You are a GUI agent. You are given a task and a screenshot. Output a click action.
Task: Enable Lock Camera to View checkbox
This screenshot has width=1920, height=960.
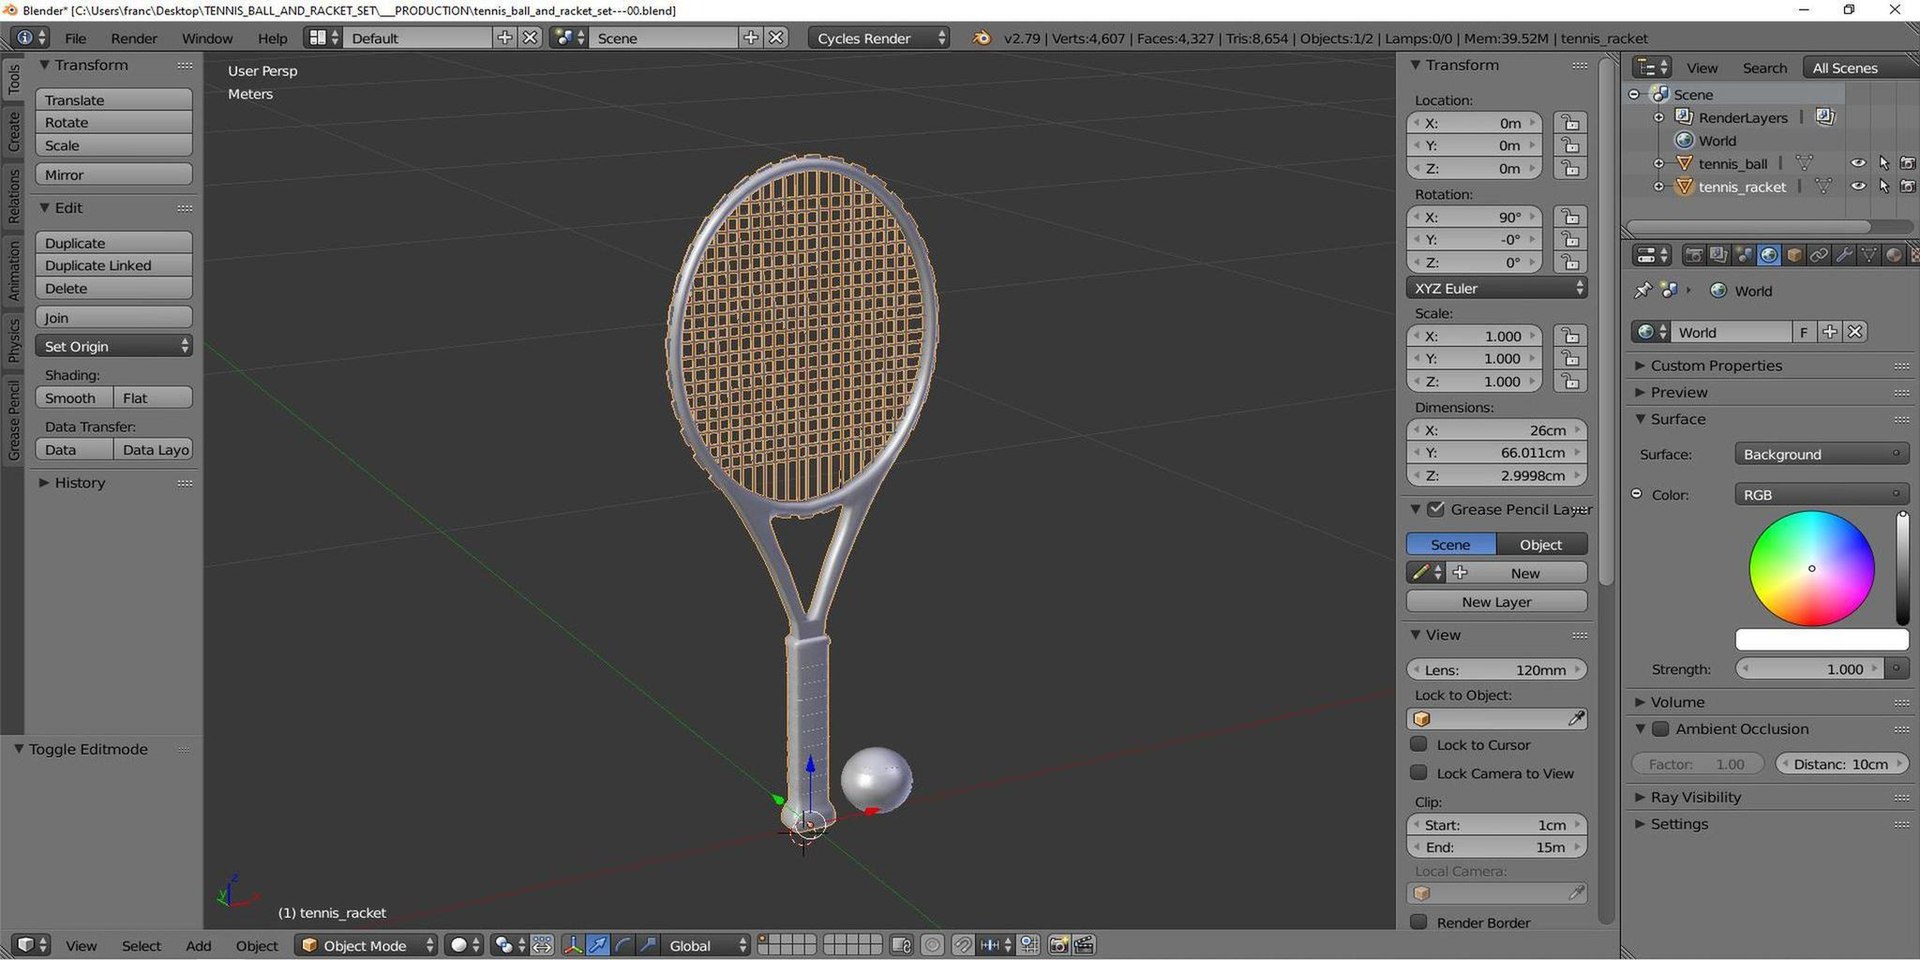coord(1418,772)
